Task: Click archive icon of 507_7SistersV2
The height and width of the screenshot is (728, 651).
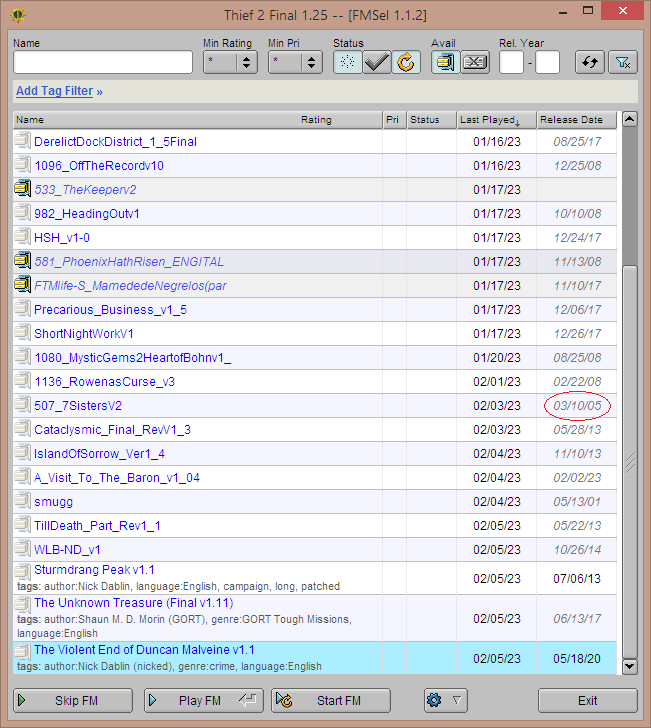Action: pyautogui.click(x=22, y=405)
